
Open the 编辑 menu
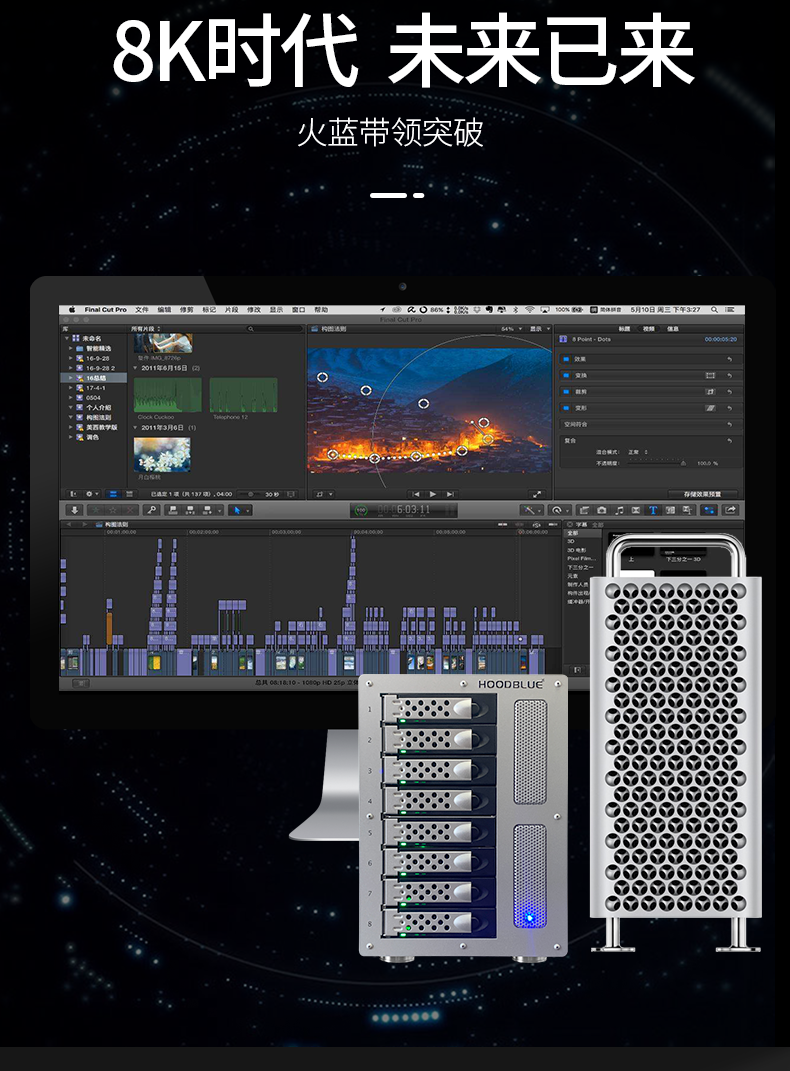[164, 309]
